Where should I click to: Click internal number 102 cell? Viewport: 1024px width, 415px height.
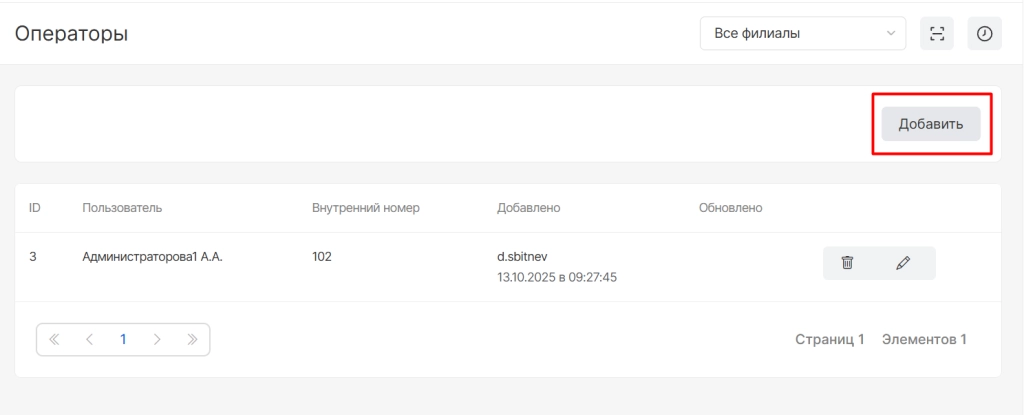(x=322, y=257)
